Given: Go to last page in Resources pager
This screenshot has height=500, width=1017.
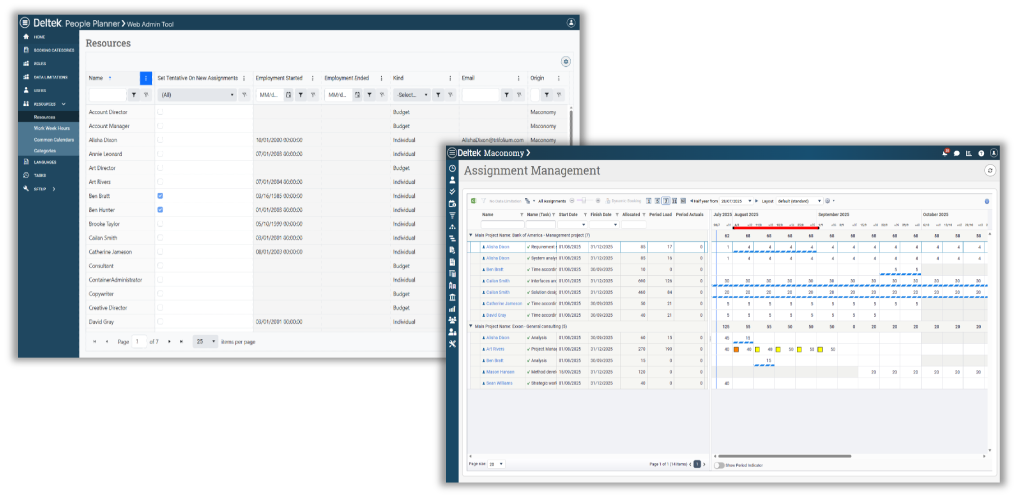Looking at the screenshot, I should point(182,341).
